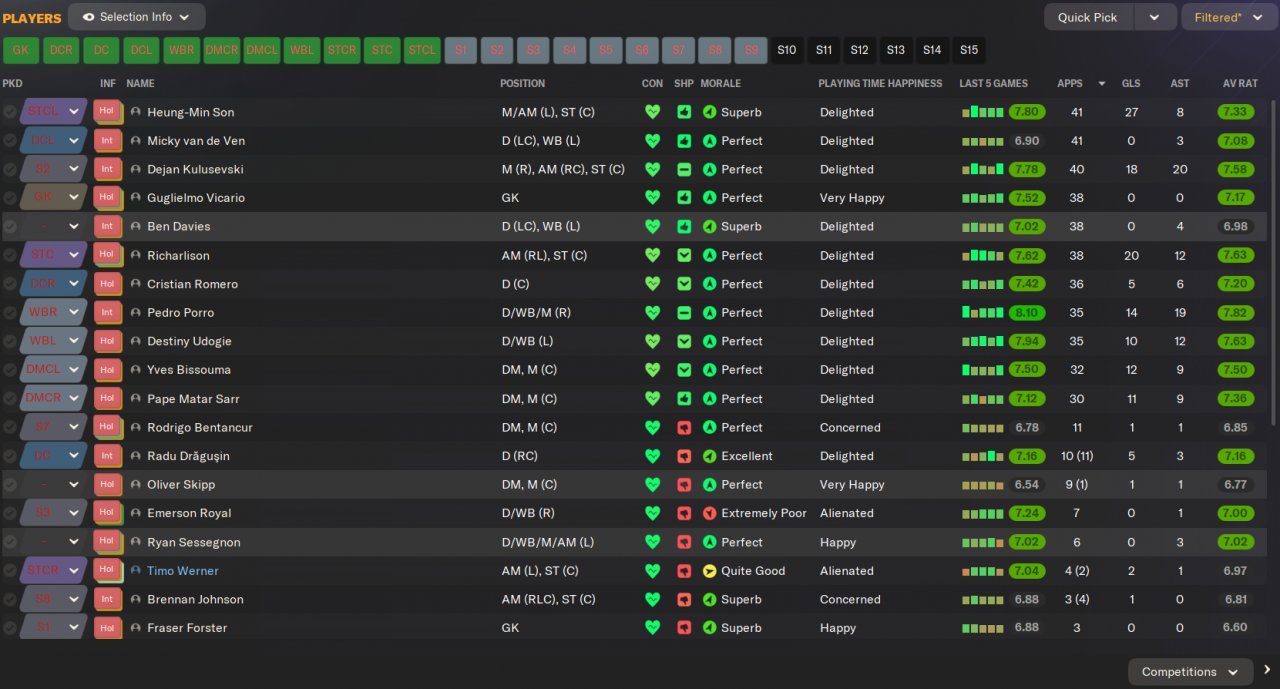The image size is (1280, 689).
Task: Tick the picked circle for Cristian Romero
Action: pos(9,284)
